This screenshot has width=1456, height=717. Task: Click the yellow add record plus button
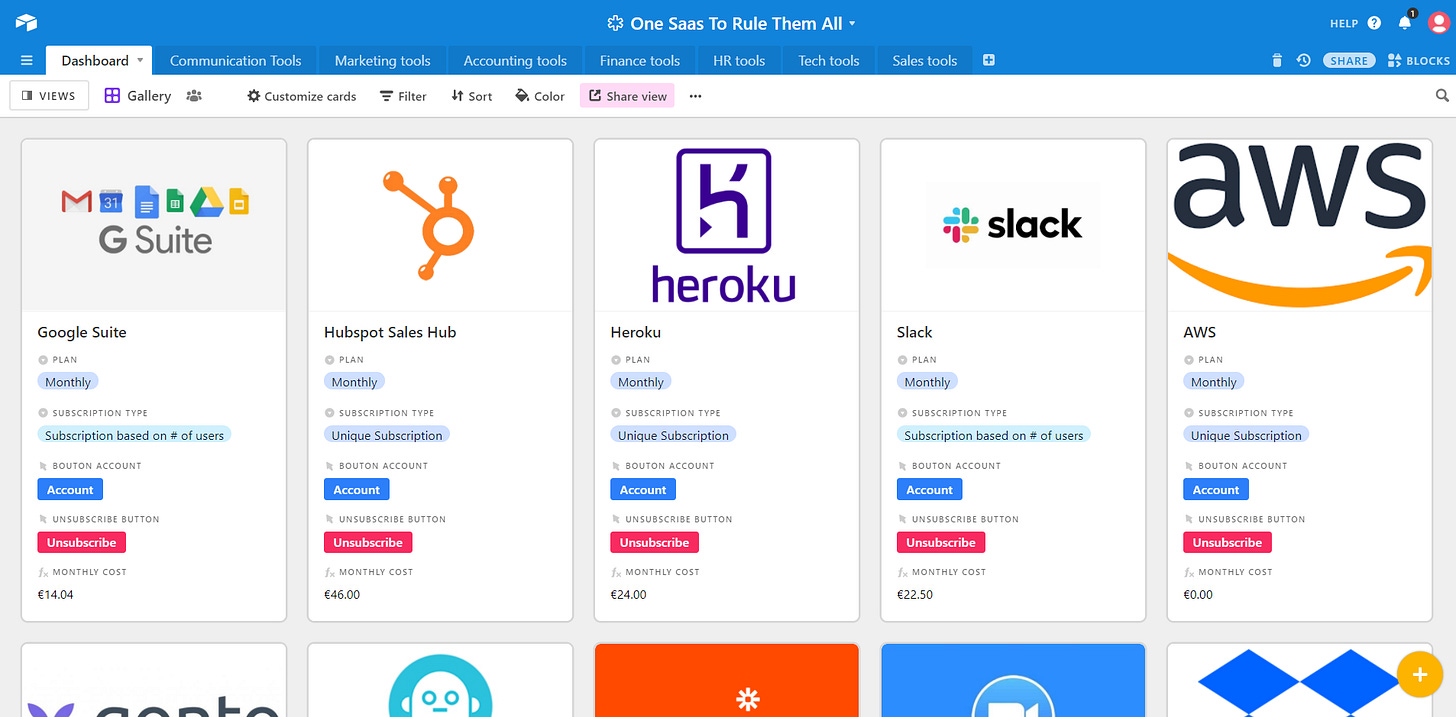[x=1419, y=674]
